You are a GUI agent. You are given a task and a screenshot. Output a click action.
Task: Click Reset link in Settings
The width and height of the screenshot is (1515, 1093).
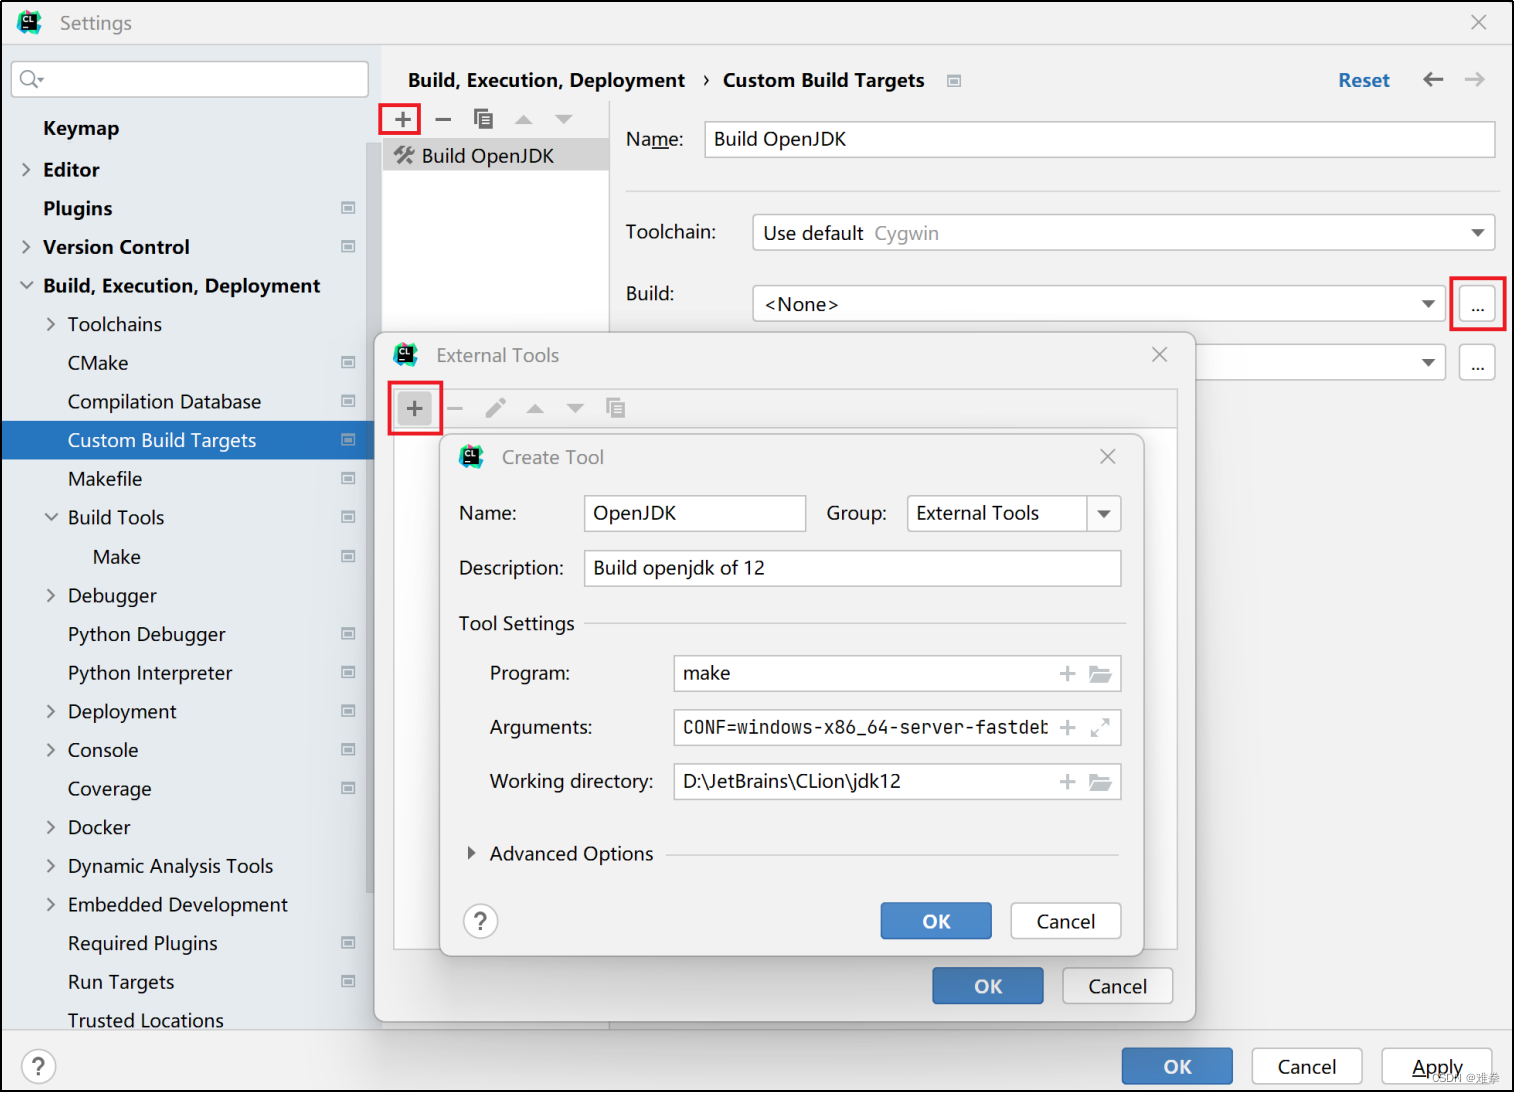pos(1364,80)
